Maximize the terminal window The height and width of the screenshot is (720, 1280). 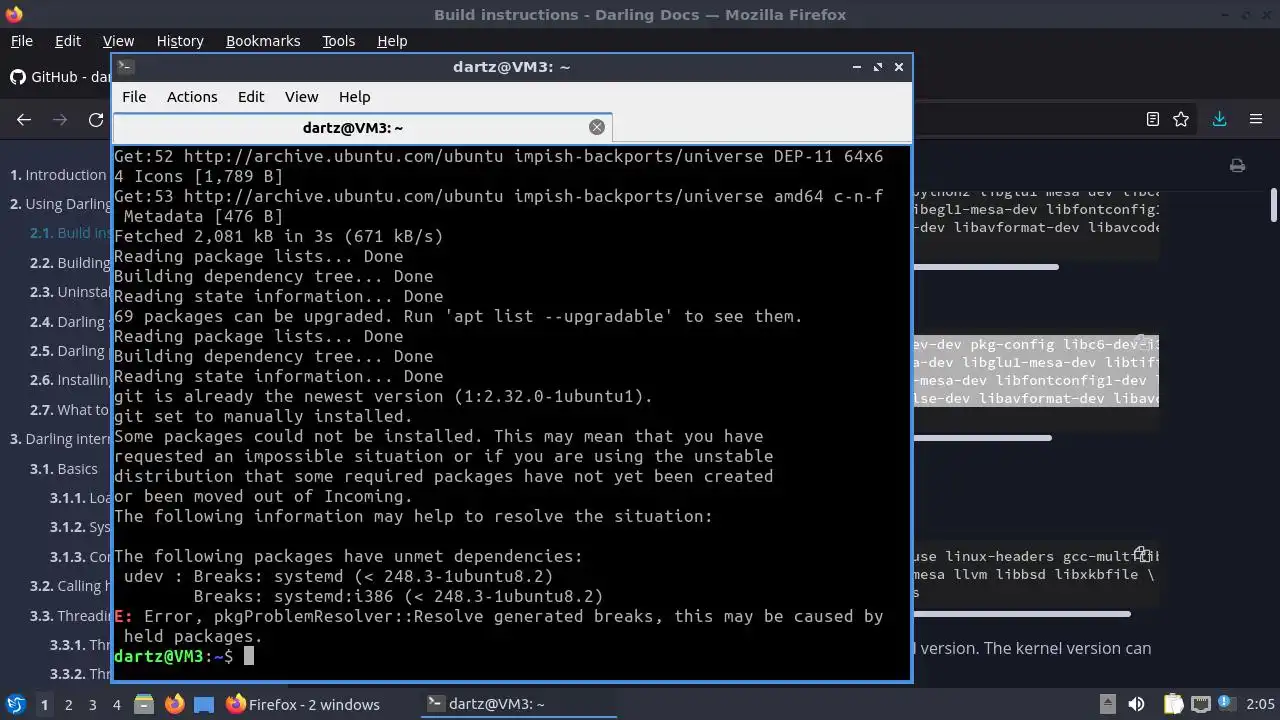tap(877, 67)
